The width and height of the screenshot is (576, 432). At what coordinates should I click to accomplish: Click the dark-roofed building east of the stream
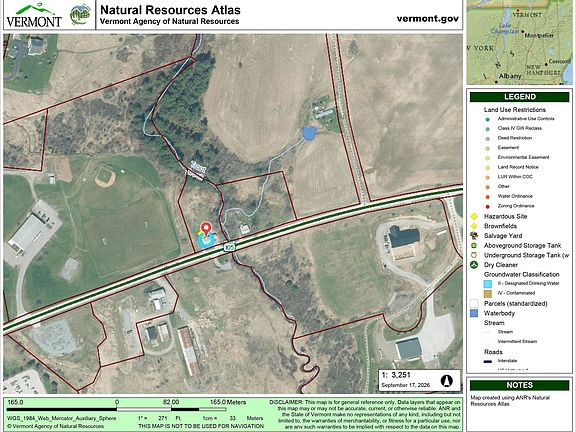(404, 237)
